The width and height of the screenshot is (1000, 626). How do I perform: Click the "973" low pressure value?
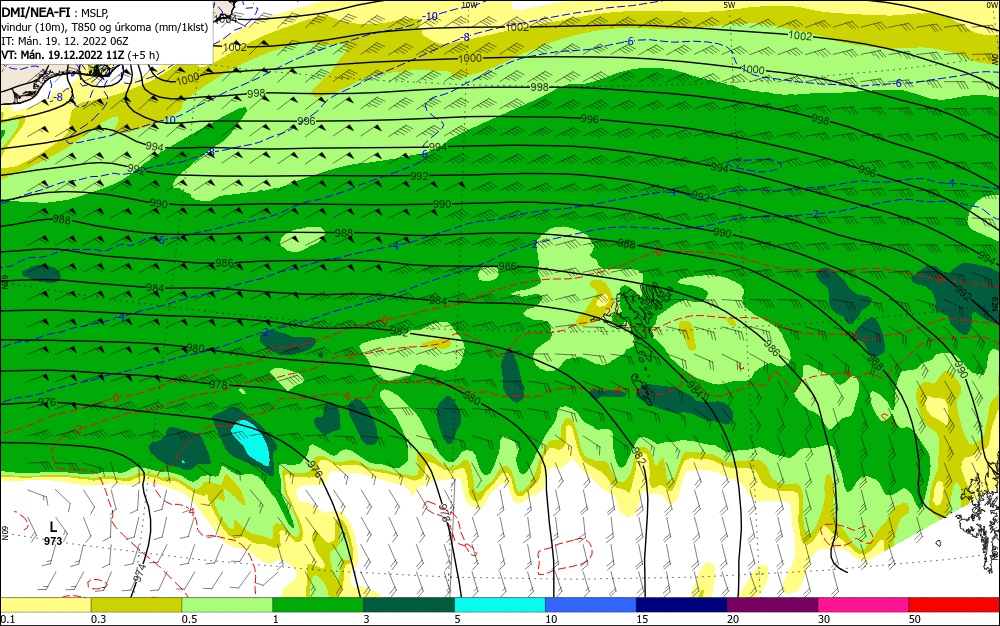[x=53, y=541]
